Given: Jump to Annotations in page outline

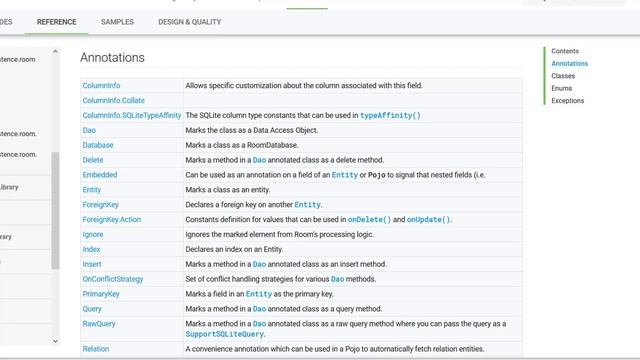Looking at the screenshot, I should [569, 64].
